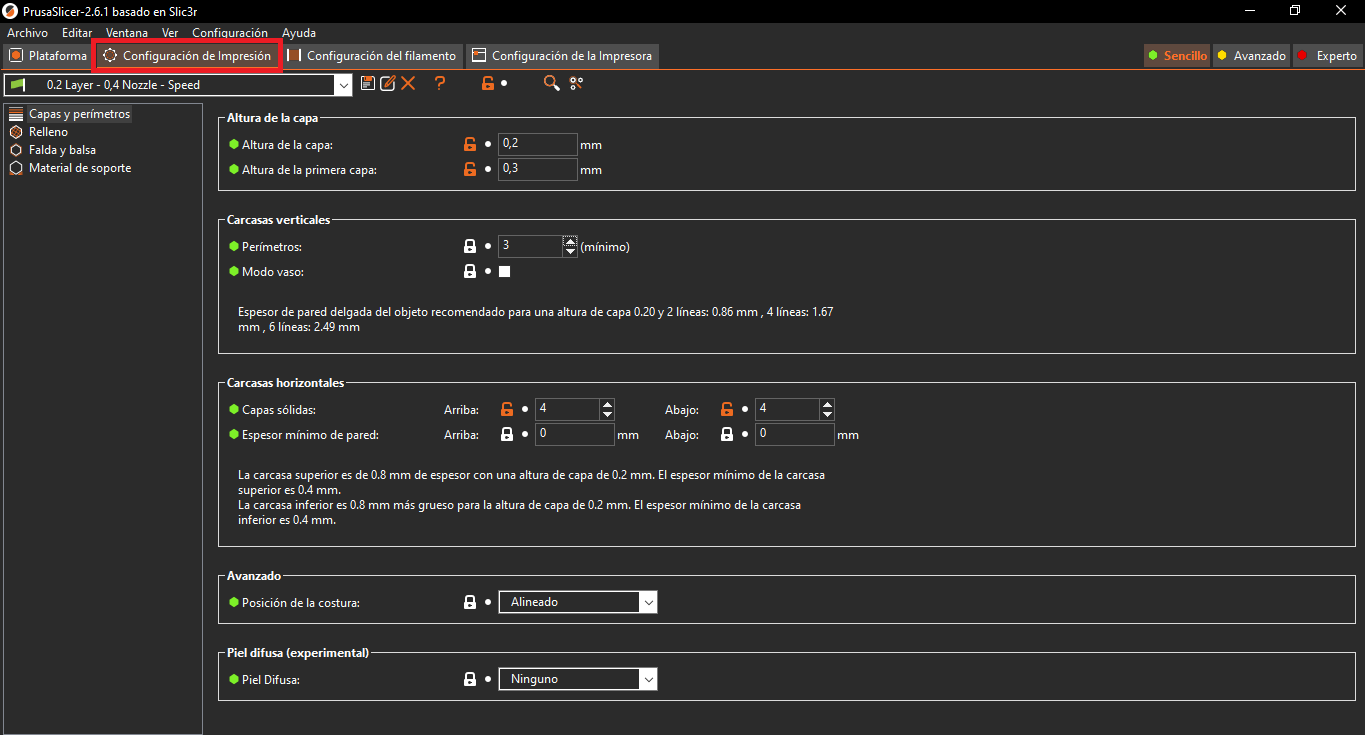The image size is (1365, 735).
Task: Select Material de soporte in the sidebar
Action: [x=79, y=168]
